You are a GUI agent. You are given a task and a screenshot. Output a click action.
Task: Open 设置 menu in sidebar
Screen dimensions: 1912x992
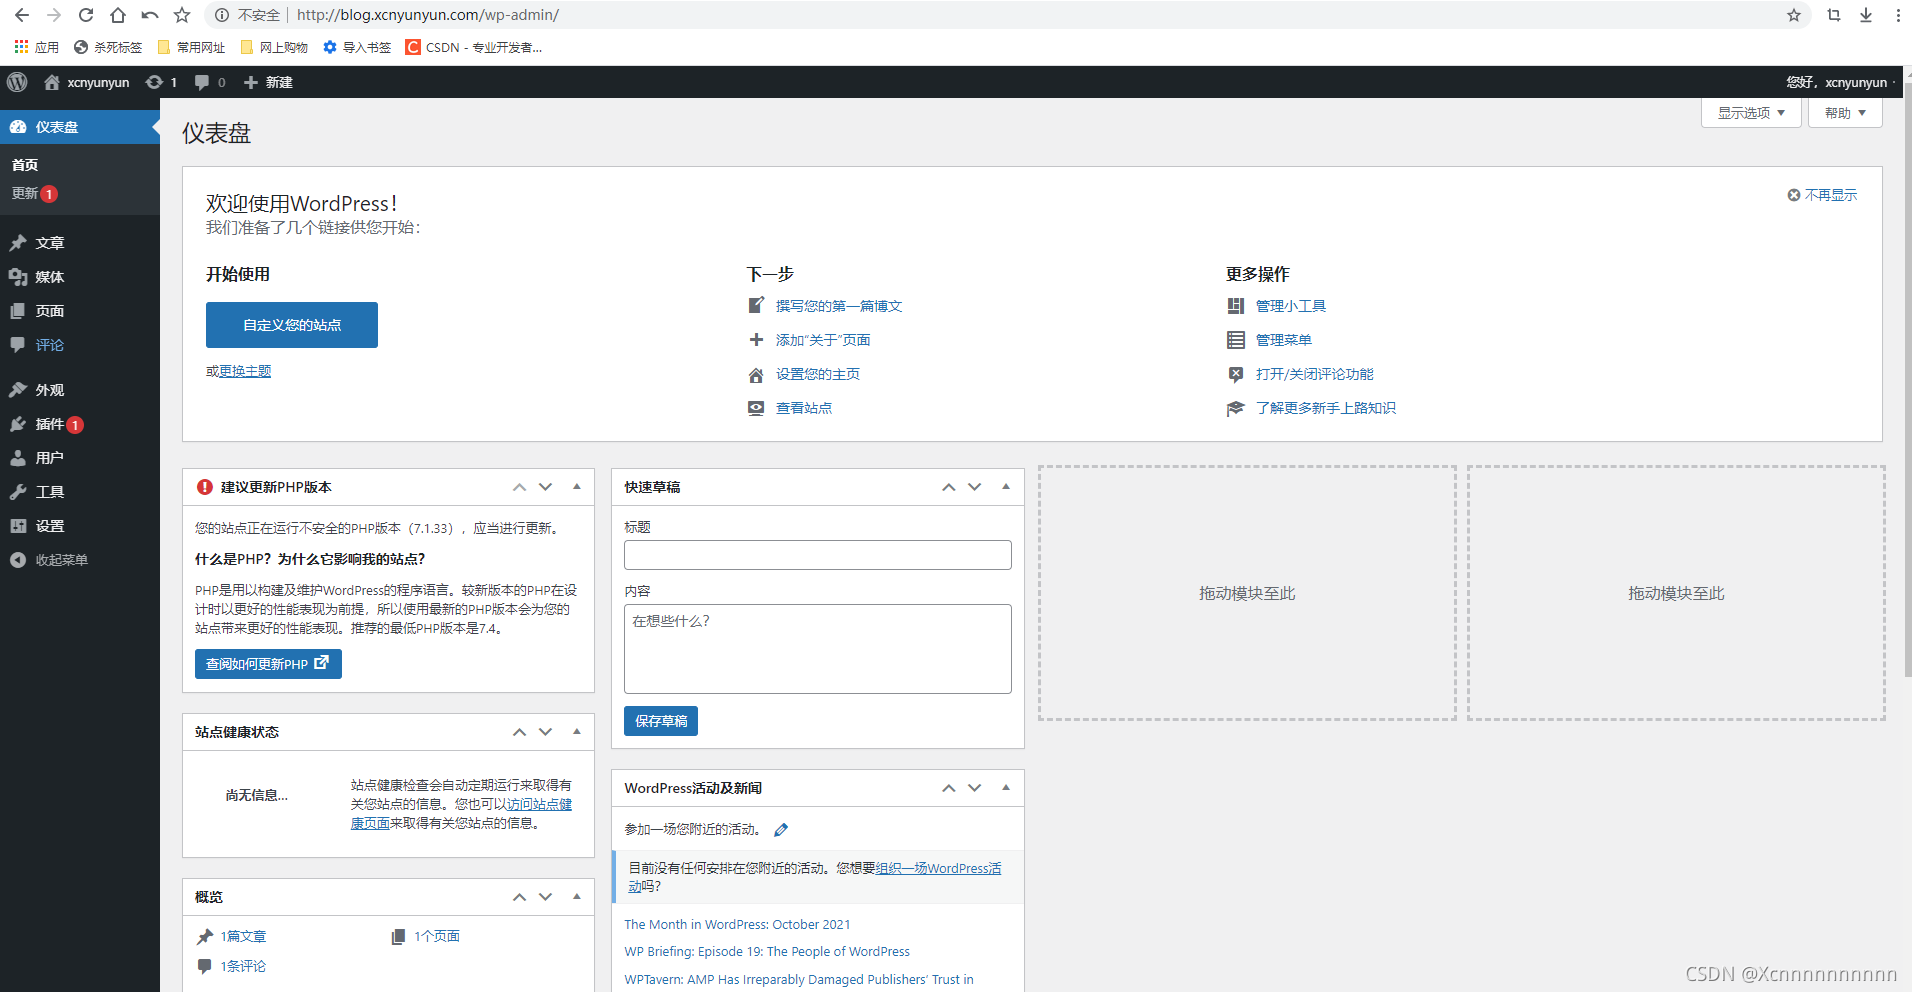point(80,526)
